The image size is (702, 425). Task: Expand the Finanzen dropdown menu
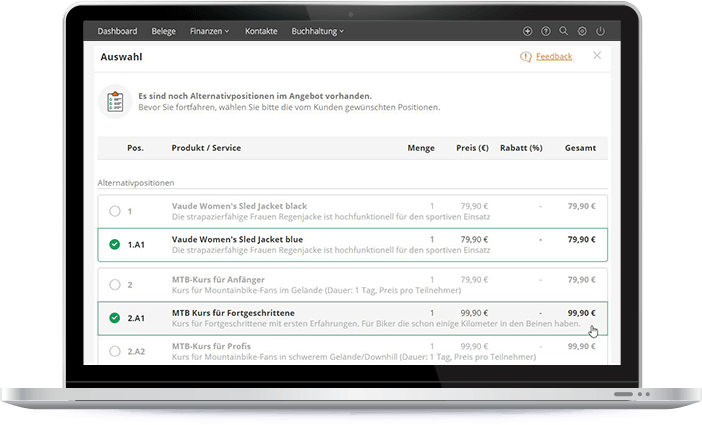pyautogui.click(x=209, y=31)
